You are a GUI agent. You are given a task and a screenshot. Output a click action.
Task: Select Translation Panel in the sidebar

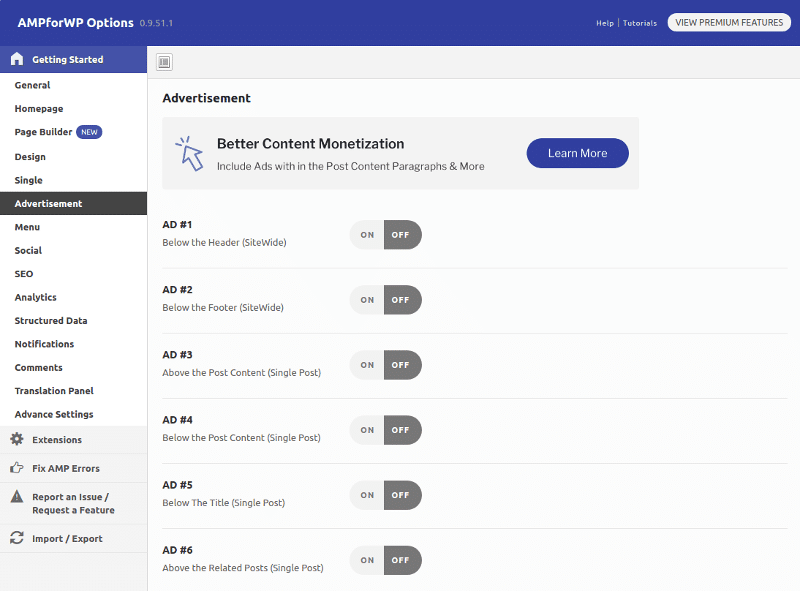click(73, 391)
